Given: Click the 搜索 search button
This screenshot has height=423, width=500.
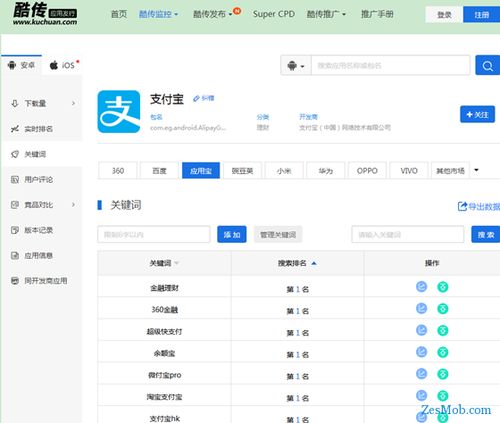Looking at the screenshot, I should 486,234.
